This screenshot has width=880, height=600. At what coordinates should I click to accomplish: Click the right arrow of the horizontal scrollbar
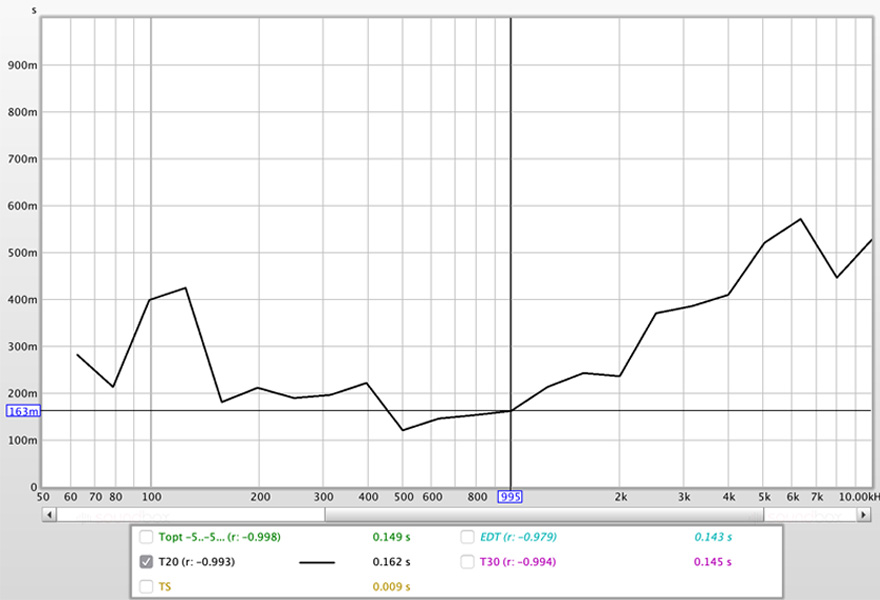click(x=864, y=514)
